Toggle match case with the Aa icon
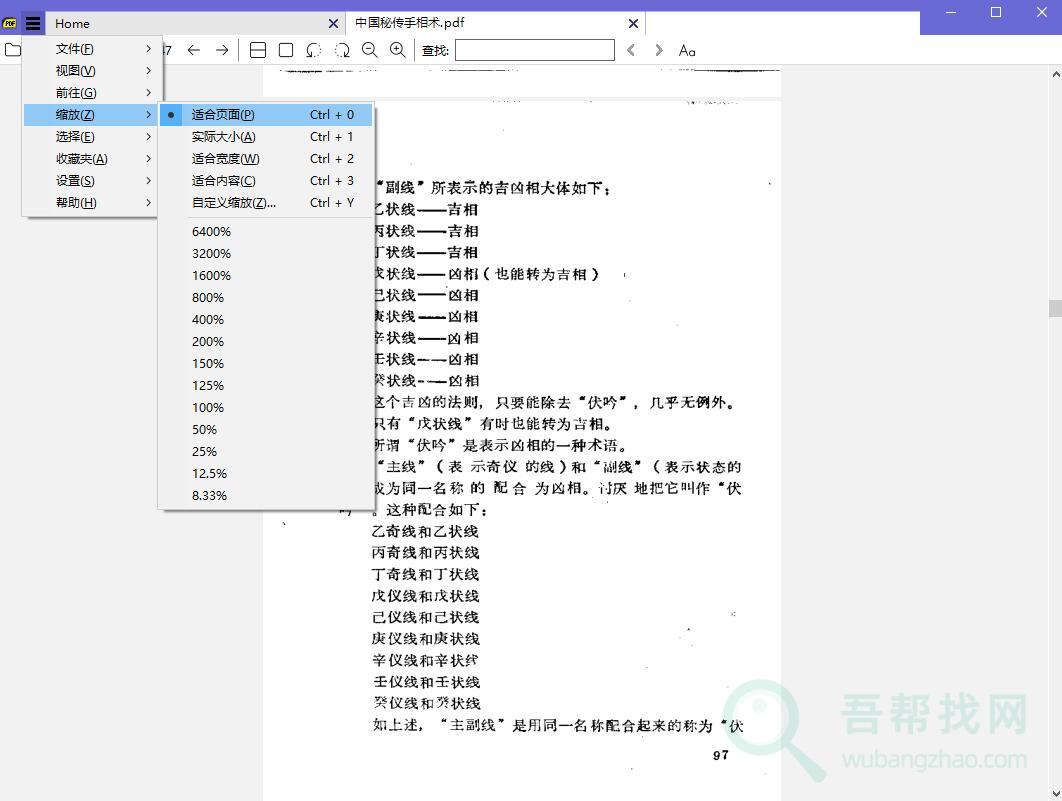The width and height of the screenshot is (1062, 801). coord(686,49)
